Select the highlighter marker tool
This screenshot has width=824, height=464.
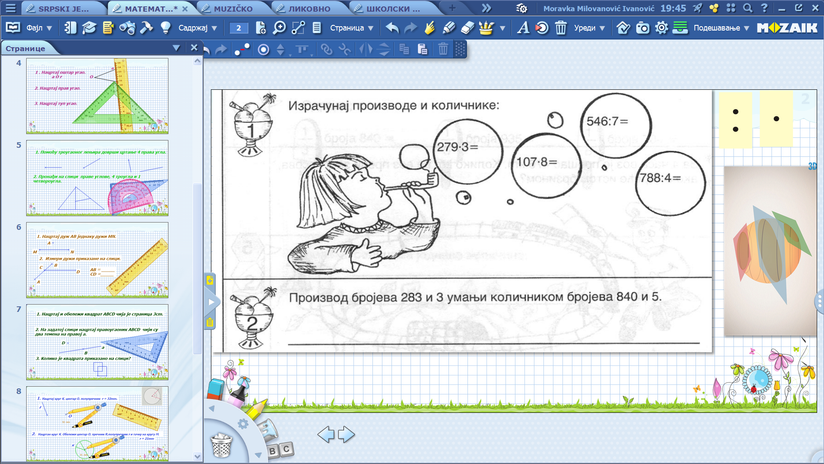click(x=449, y=28)
